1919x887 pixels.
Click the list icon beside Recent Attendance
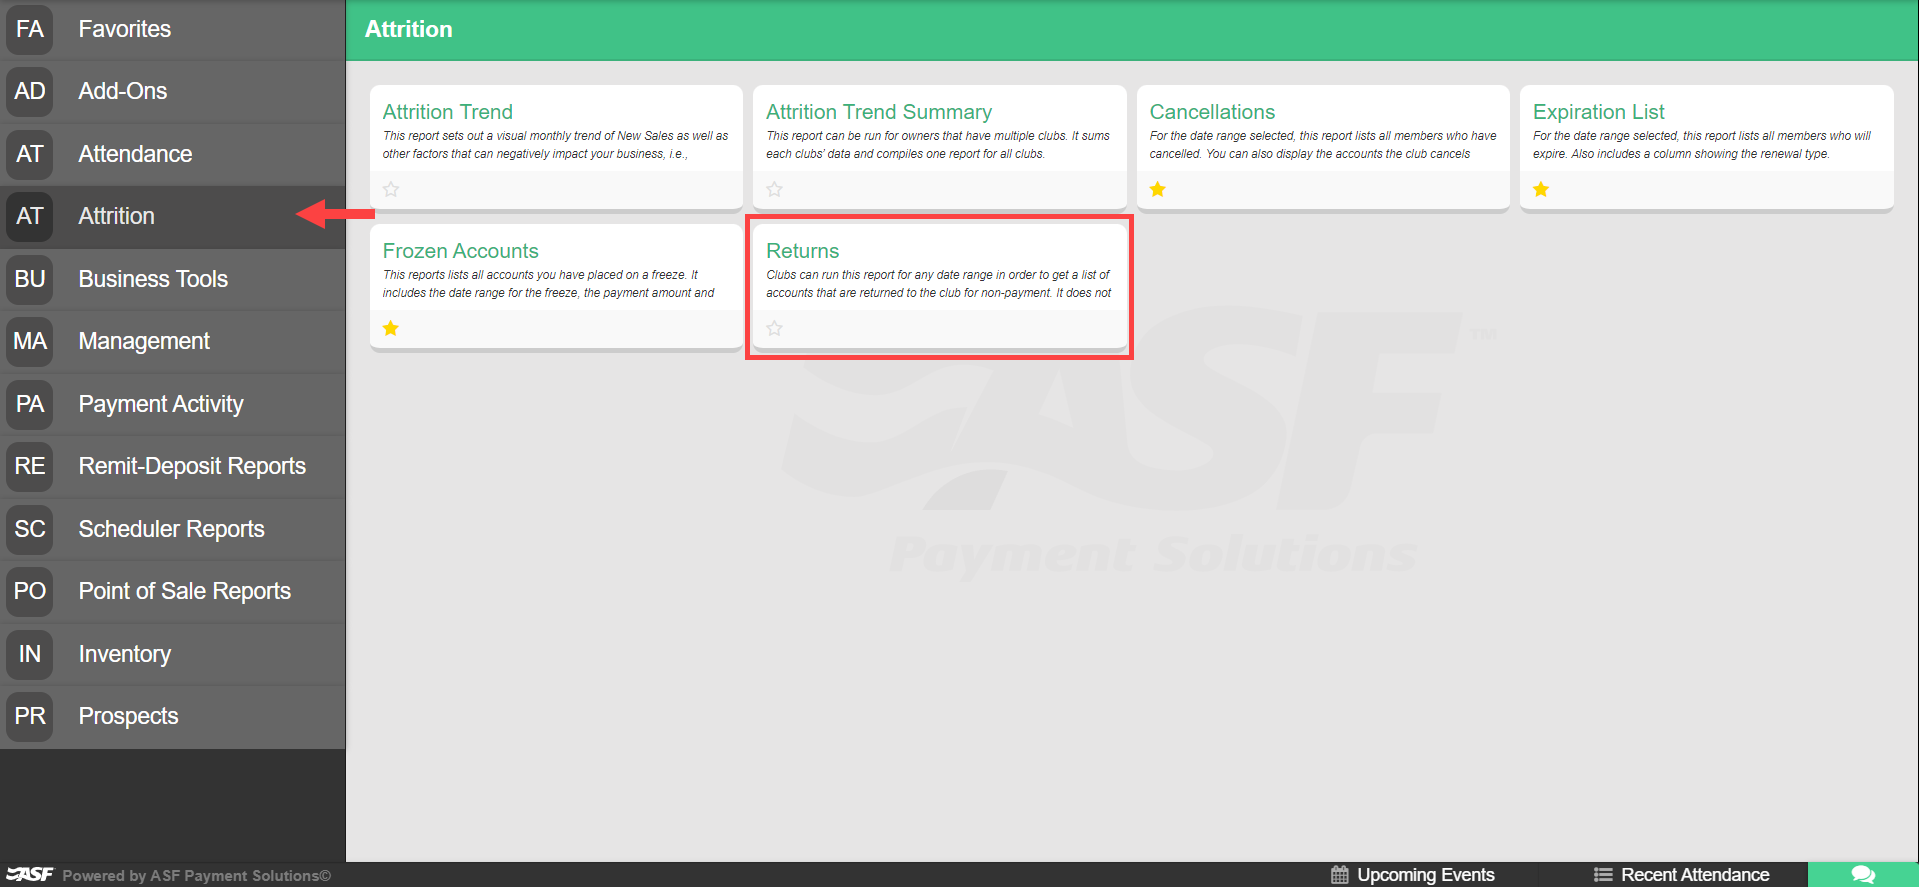tap(1603, 875)
